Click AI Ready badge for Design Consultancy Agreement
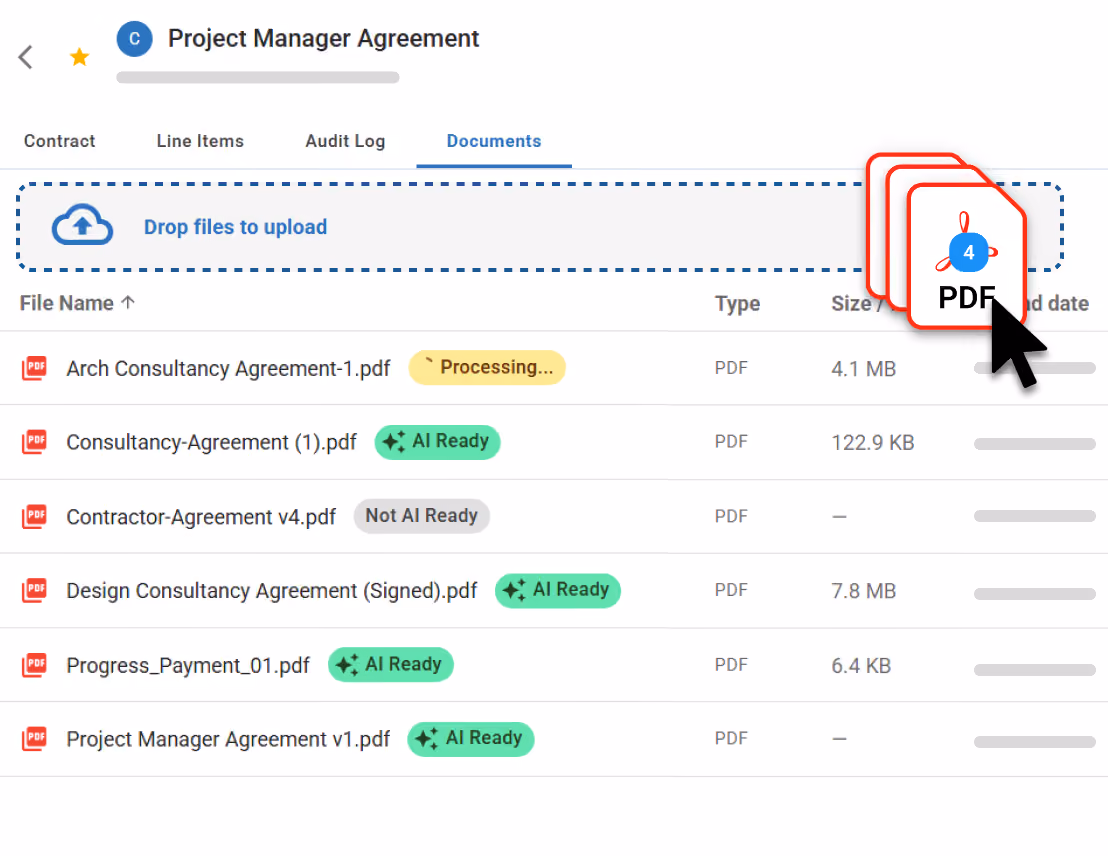The width and height of the screenshot is (1108, 856). (x=558, y=590)
